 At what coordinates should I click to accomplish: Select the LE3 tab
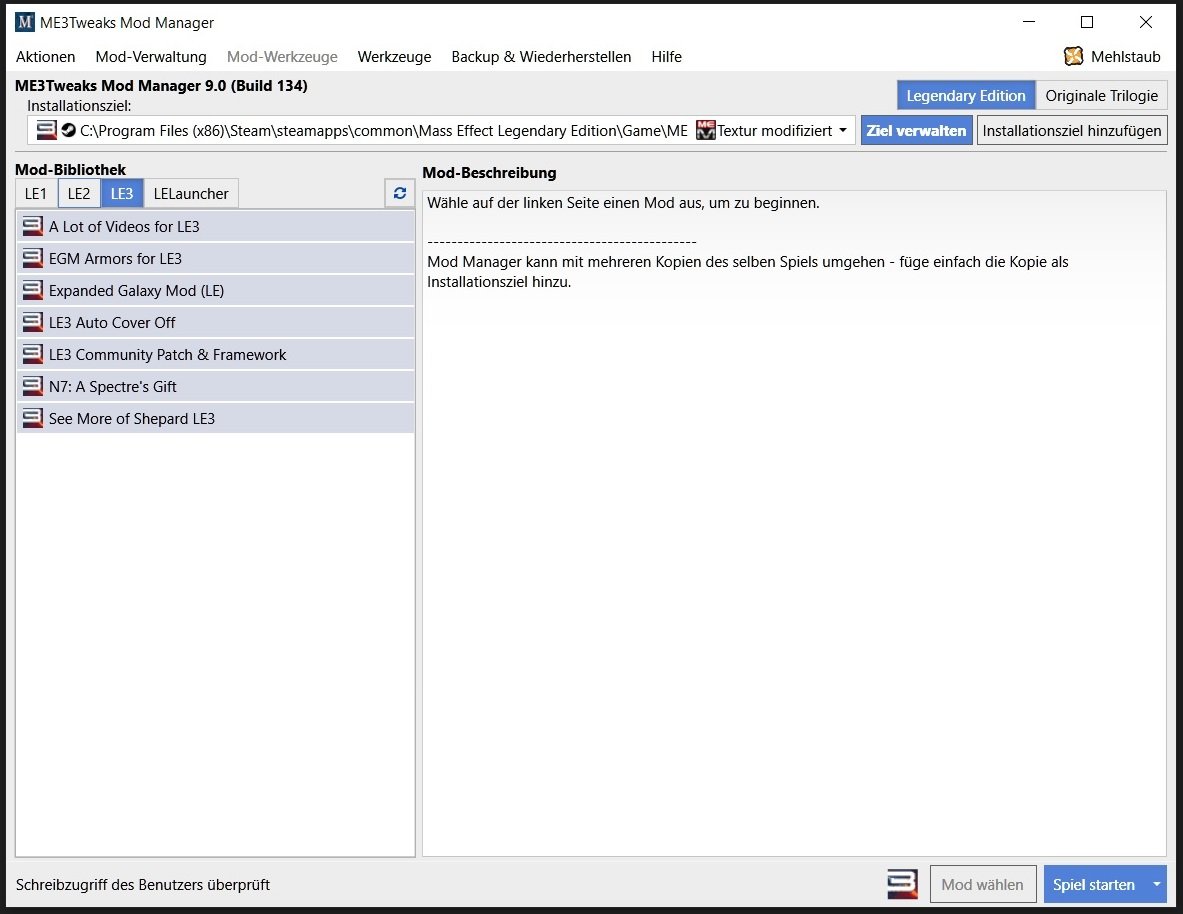point(121,193)
